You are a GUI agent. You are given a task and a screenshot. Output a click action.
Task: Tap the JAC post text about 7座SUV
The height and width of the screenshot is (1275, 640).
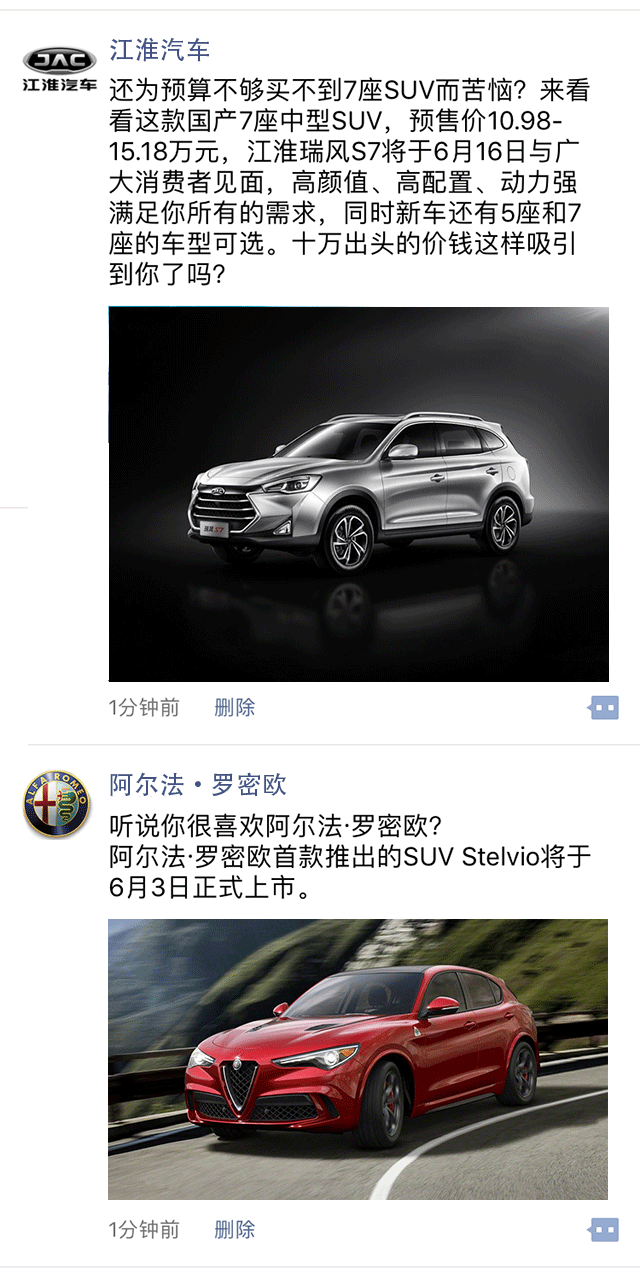coord(350,182)
